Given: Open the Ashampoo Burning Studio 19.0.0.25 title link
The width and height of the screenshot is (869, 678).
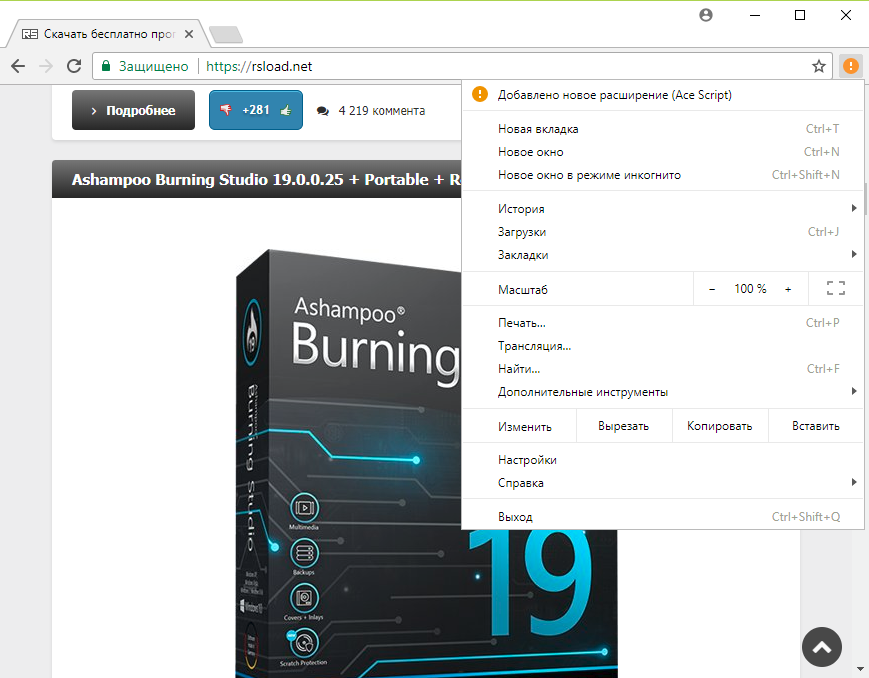Looking at the screenshot, I should 266,180.
